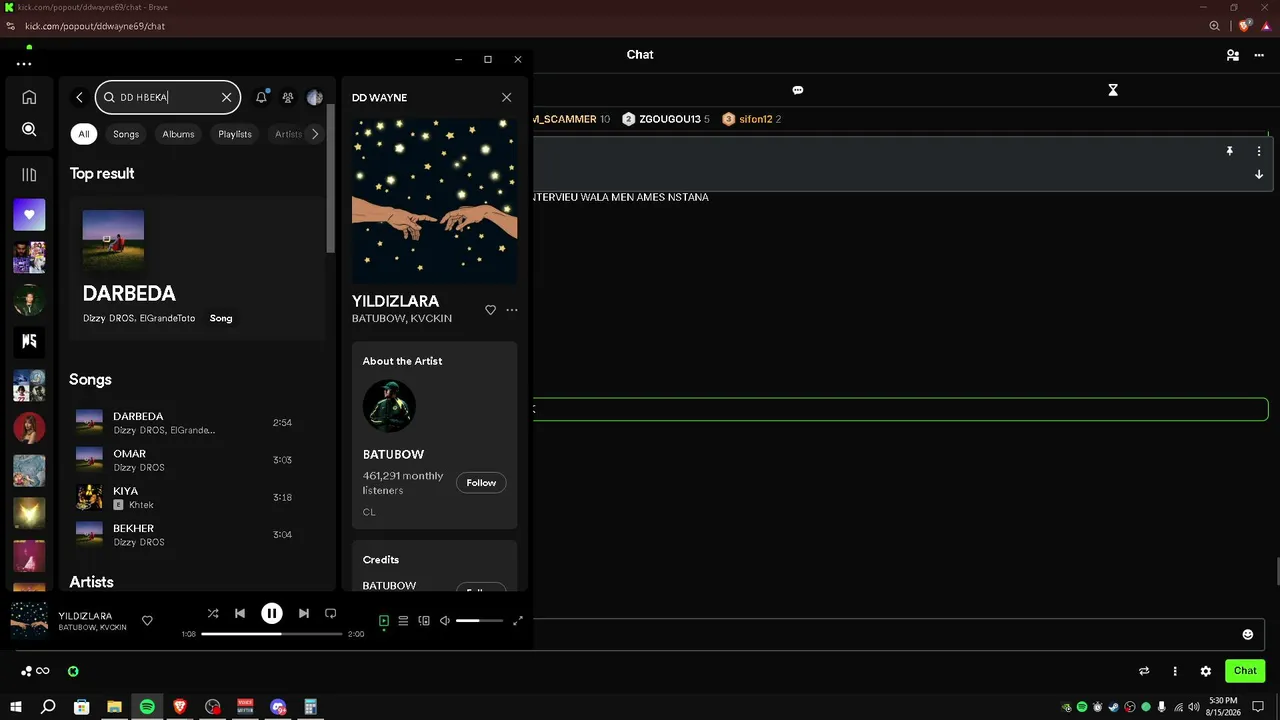Save YILDIZLARA from the bottom player bar
Viewport: 1280px width, 720px height.
tap(147, 621)
